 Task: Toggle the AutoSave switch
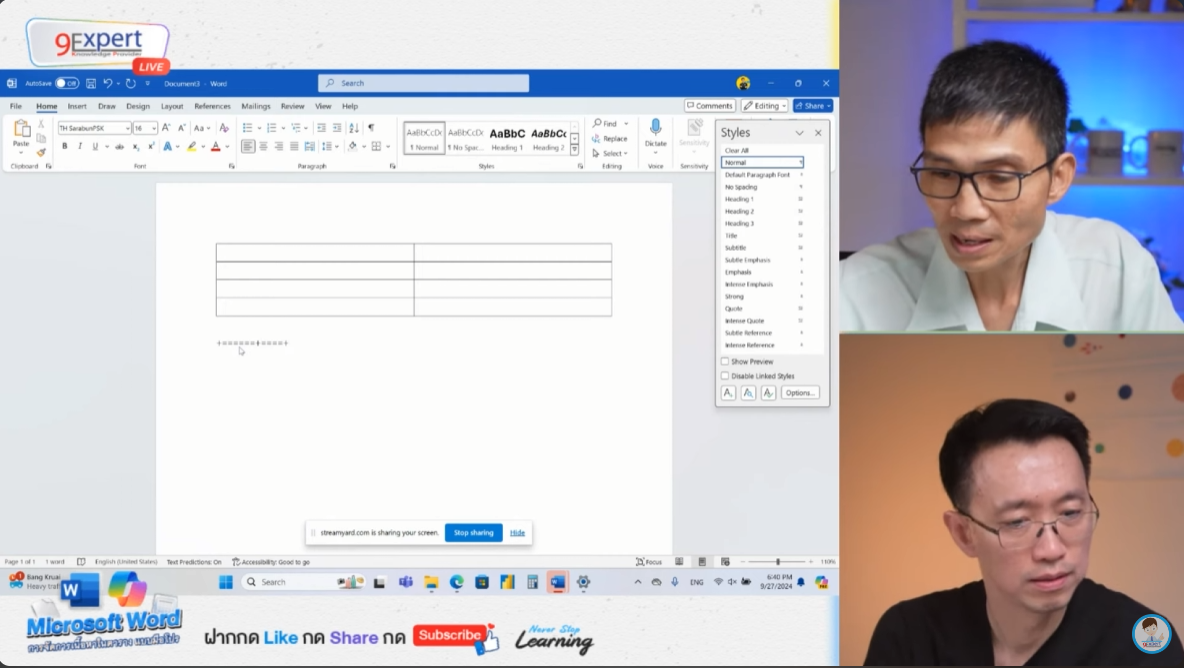point(66,84)
